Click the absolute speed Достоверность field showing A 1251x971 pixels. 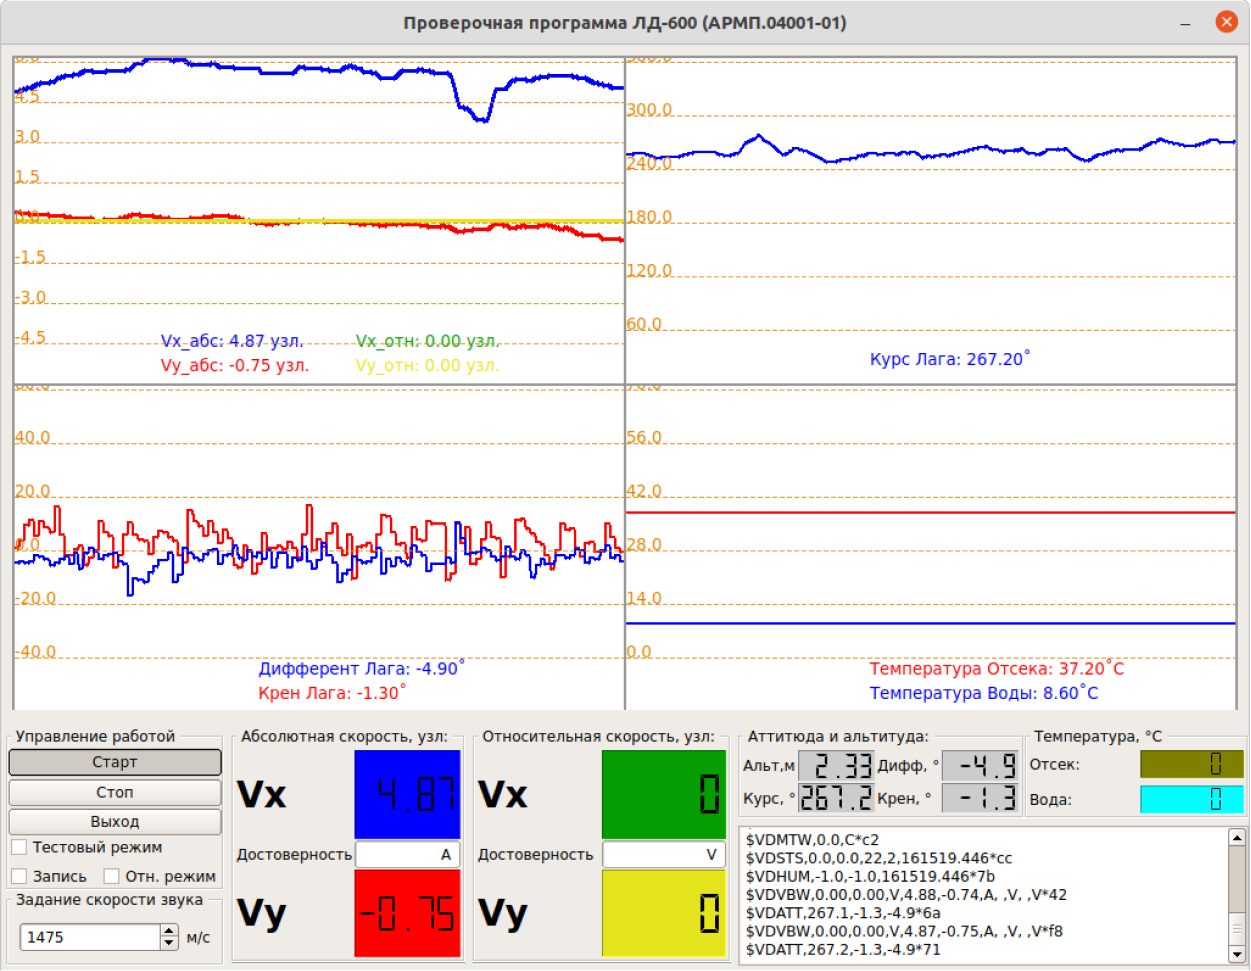coord(407,855)
